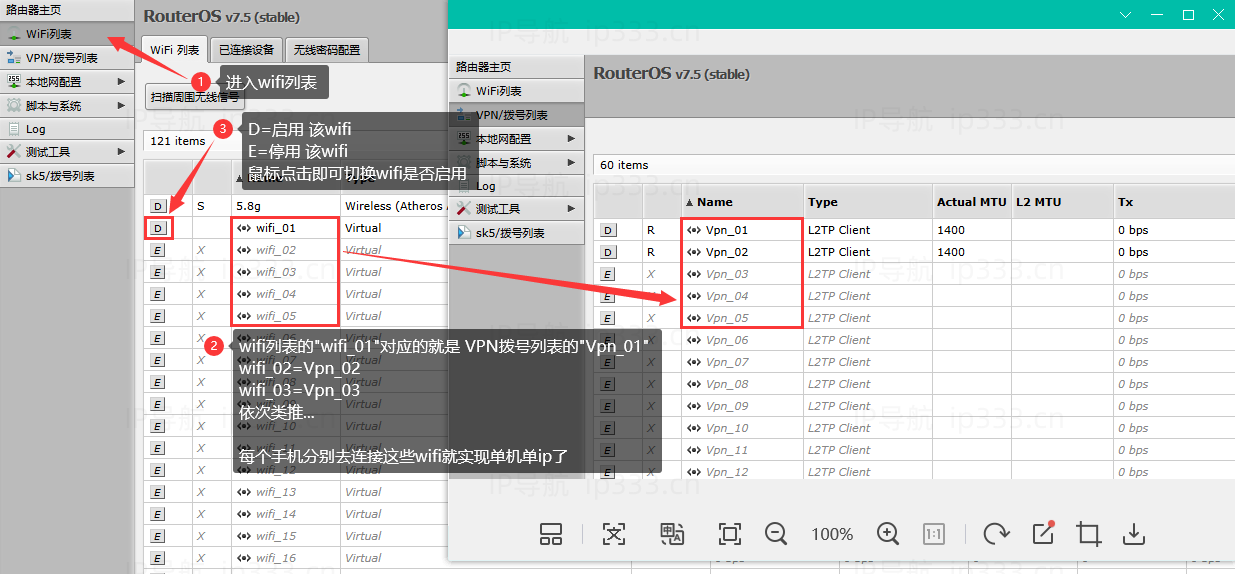The width and height of the screenshot is (1235, 574).
Task: Open thumbnail grid view in viewer toolbar
Action: (551, 534)
